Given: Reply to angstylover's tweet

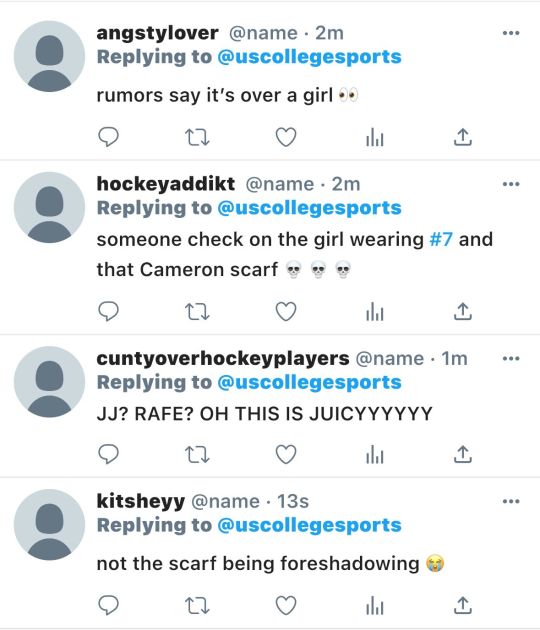Looking at the screenshot, I should coord(108,137).
